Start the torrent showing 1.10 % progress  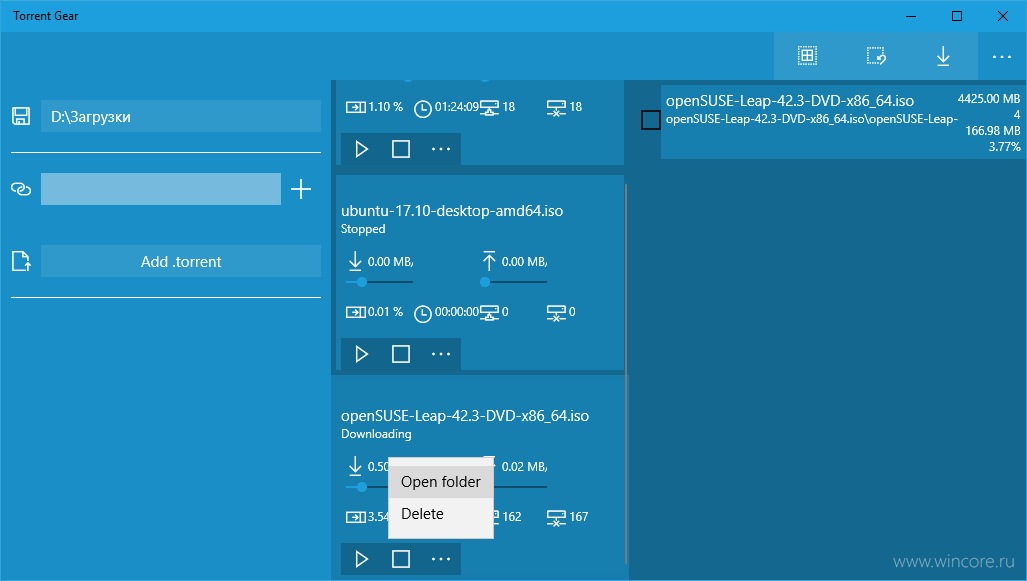(x=361, y=149)
